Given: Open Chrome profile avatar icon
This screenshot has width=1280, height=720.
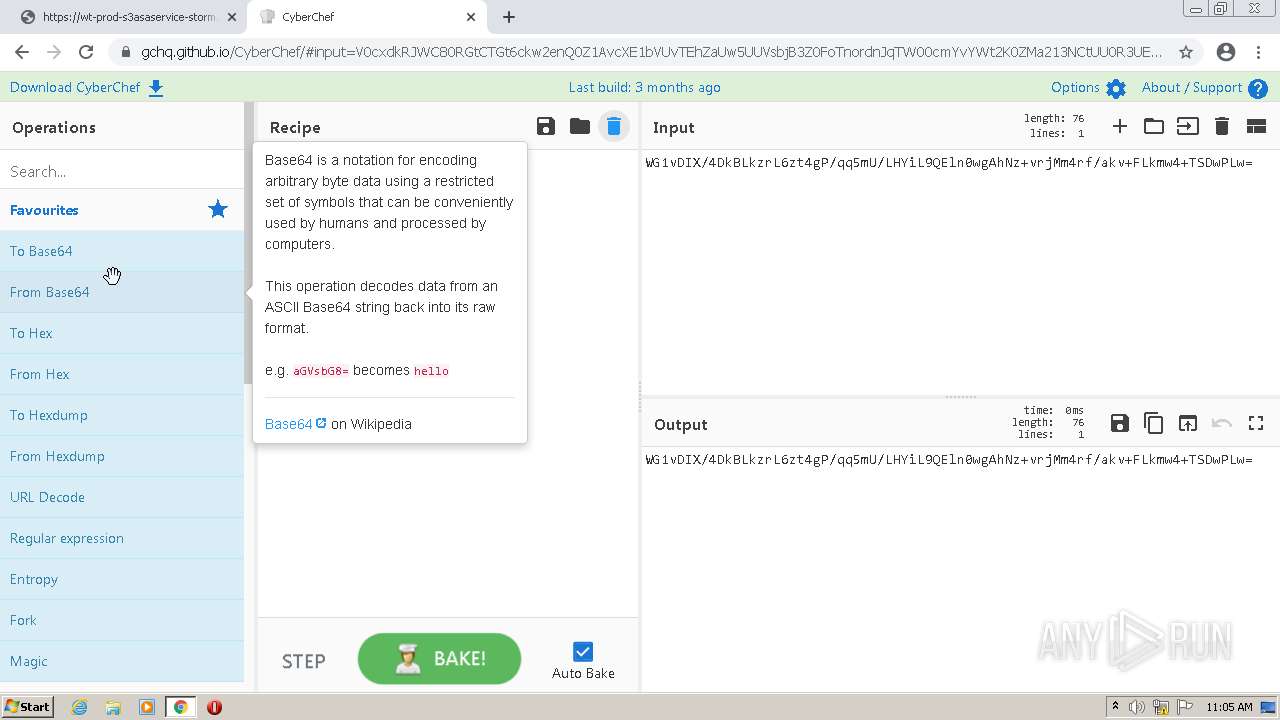Looking at the screenshot, I should coord(1226,52).
